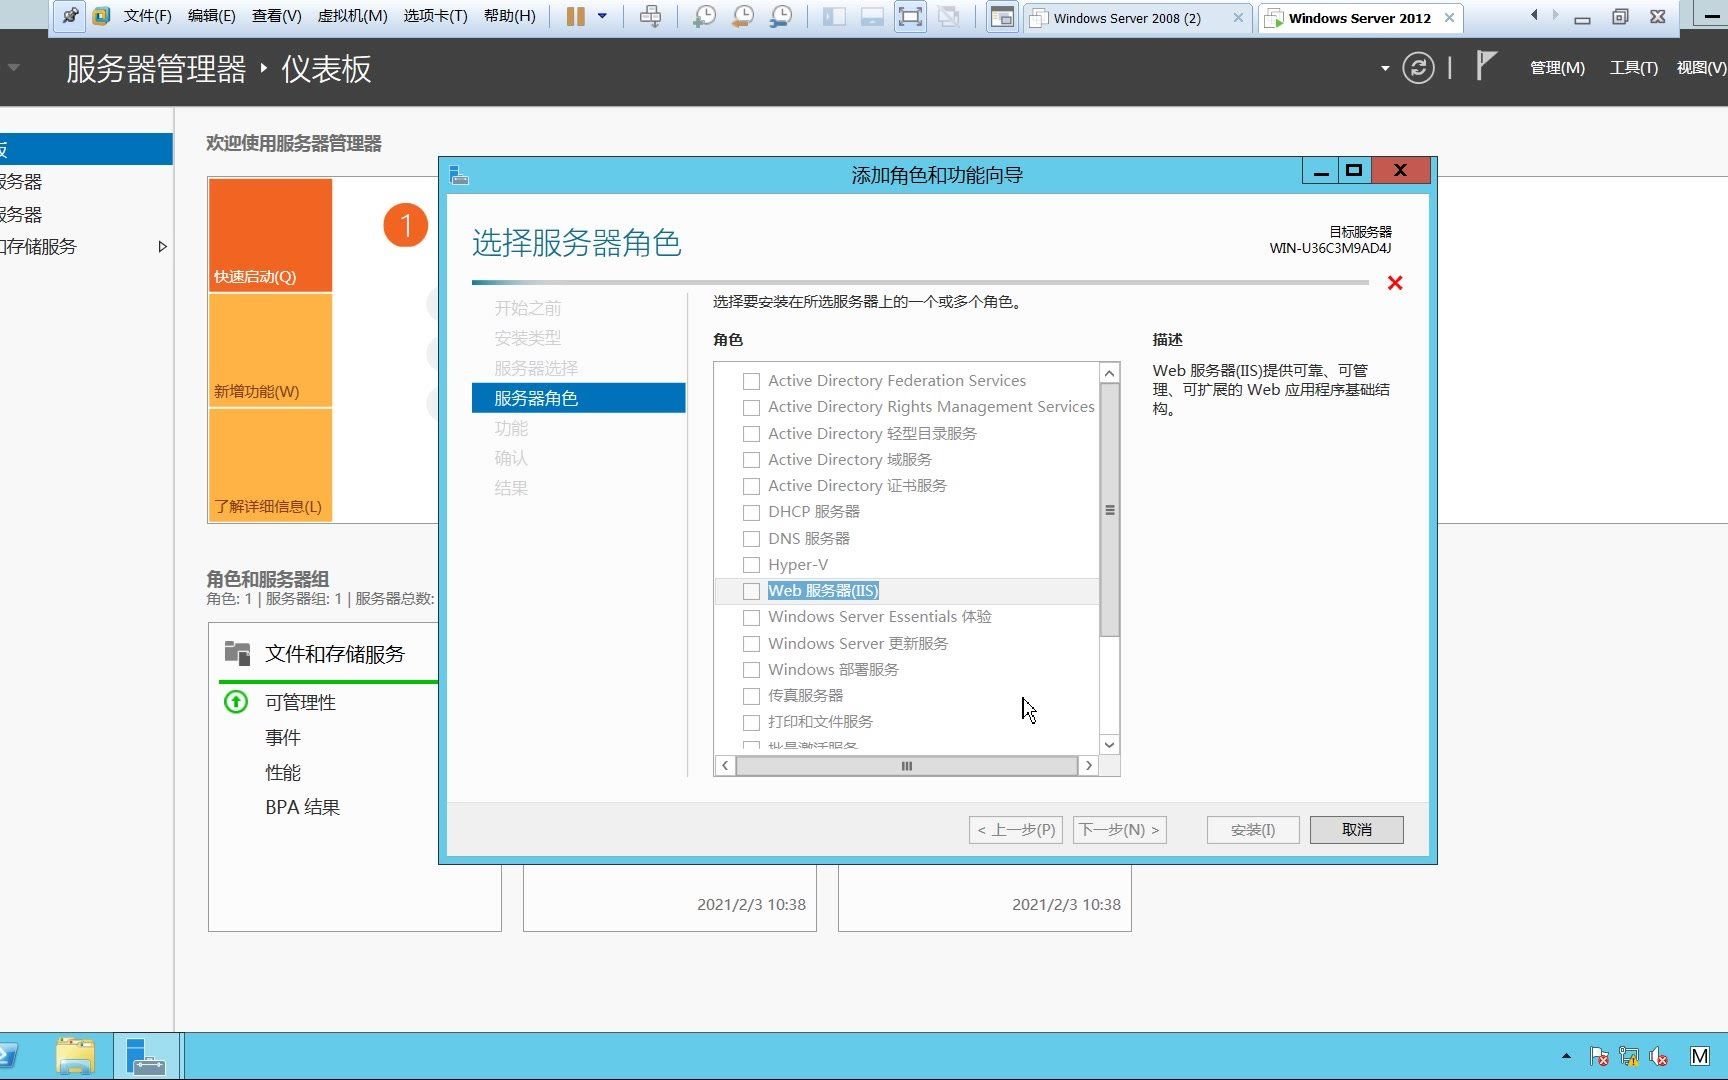Viewport: 1728px width, 1080px height.
Task: Open the notifications flag in Server Manager
Action: pos(1486,66)
